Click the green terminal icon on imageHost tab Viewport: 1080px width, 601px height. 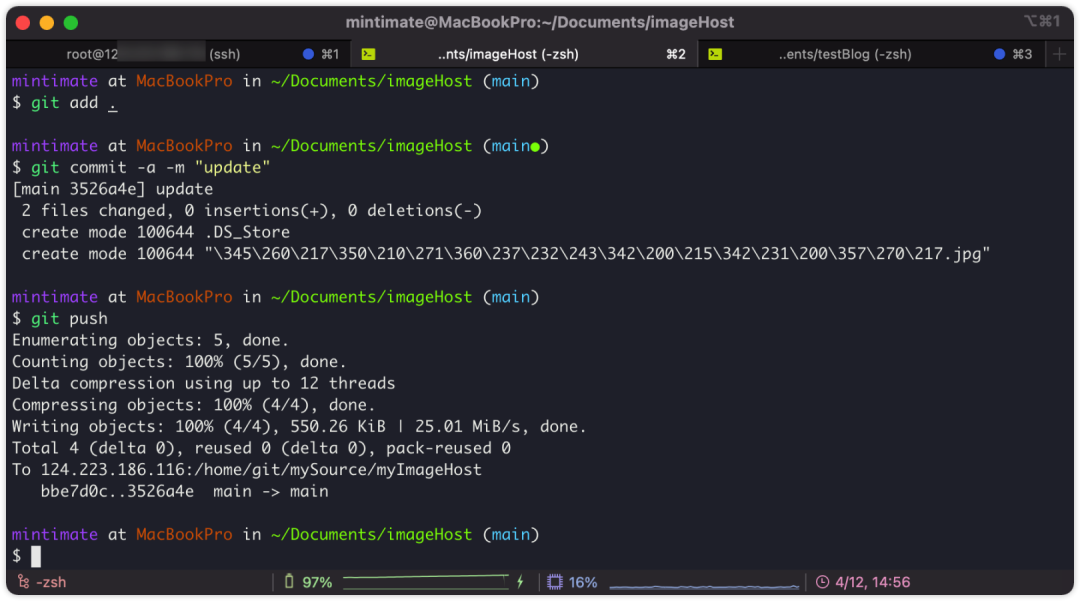click(369, 55)
